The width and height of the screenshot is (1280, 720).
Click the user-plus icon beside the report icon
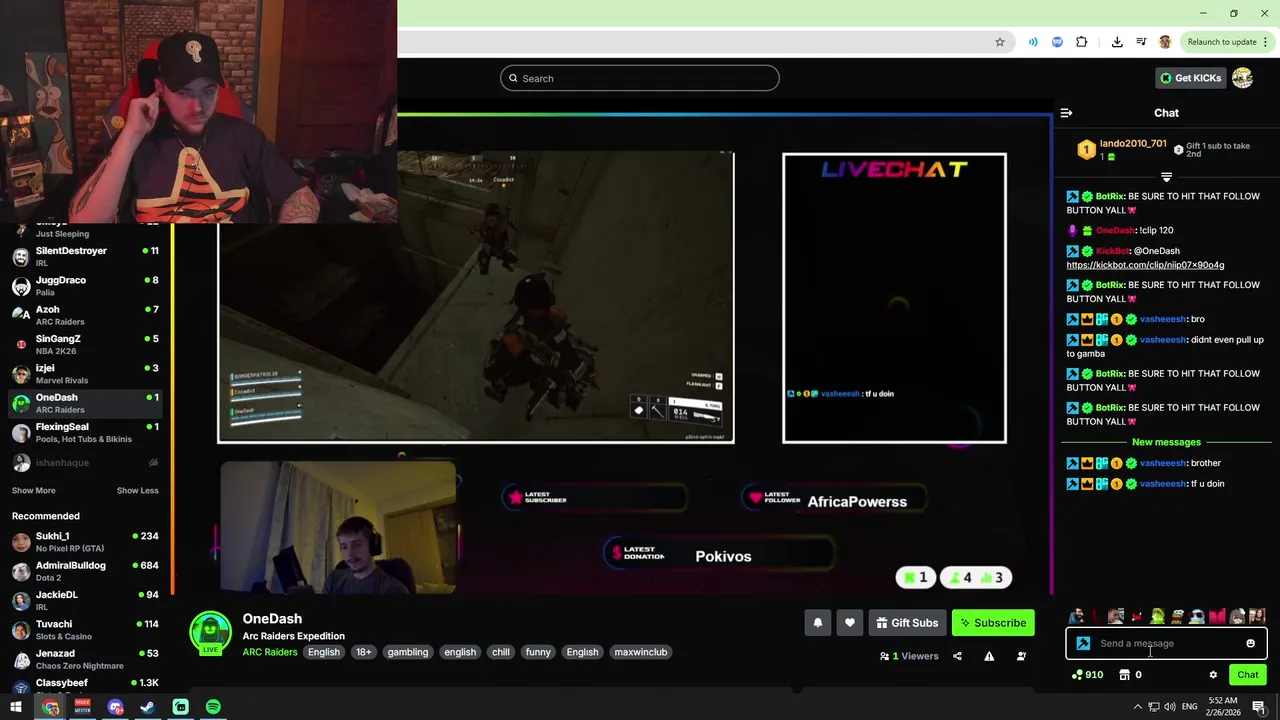[x=1021, y=656]
